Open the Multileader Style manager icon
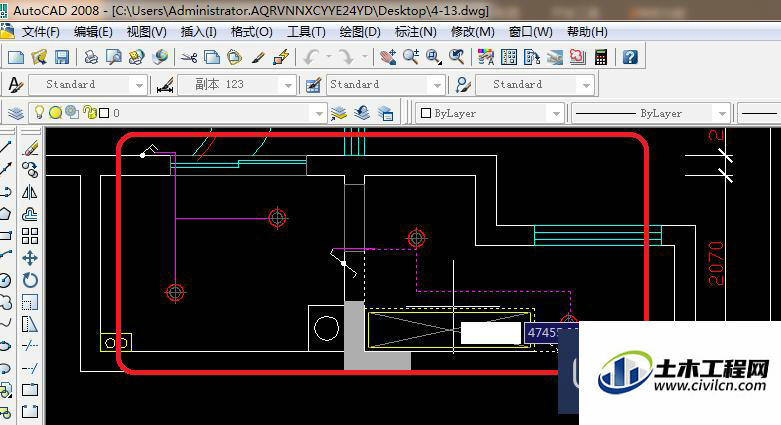 click(x=463, y=85)
